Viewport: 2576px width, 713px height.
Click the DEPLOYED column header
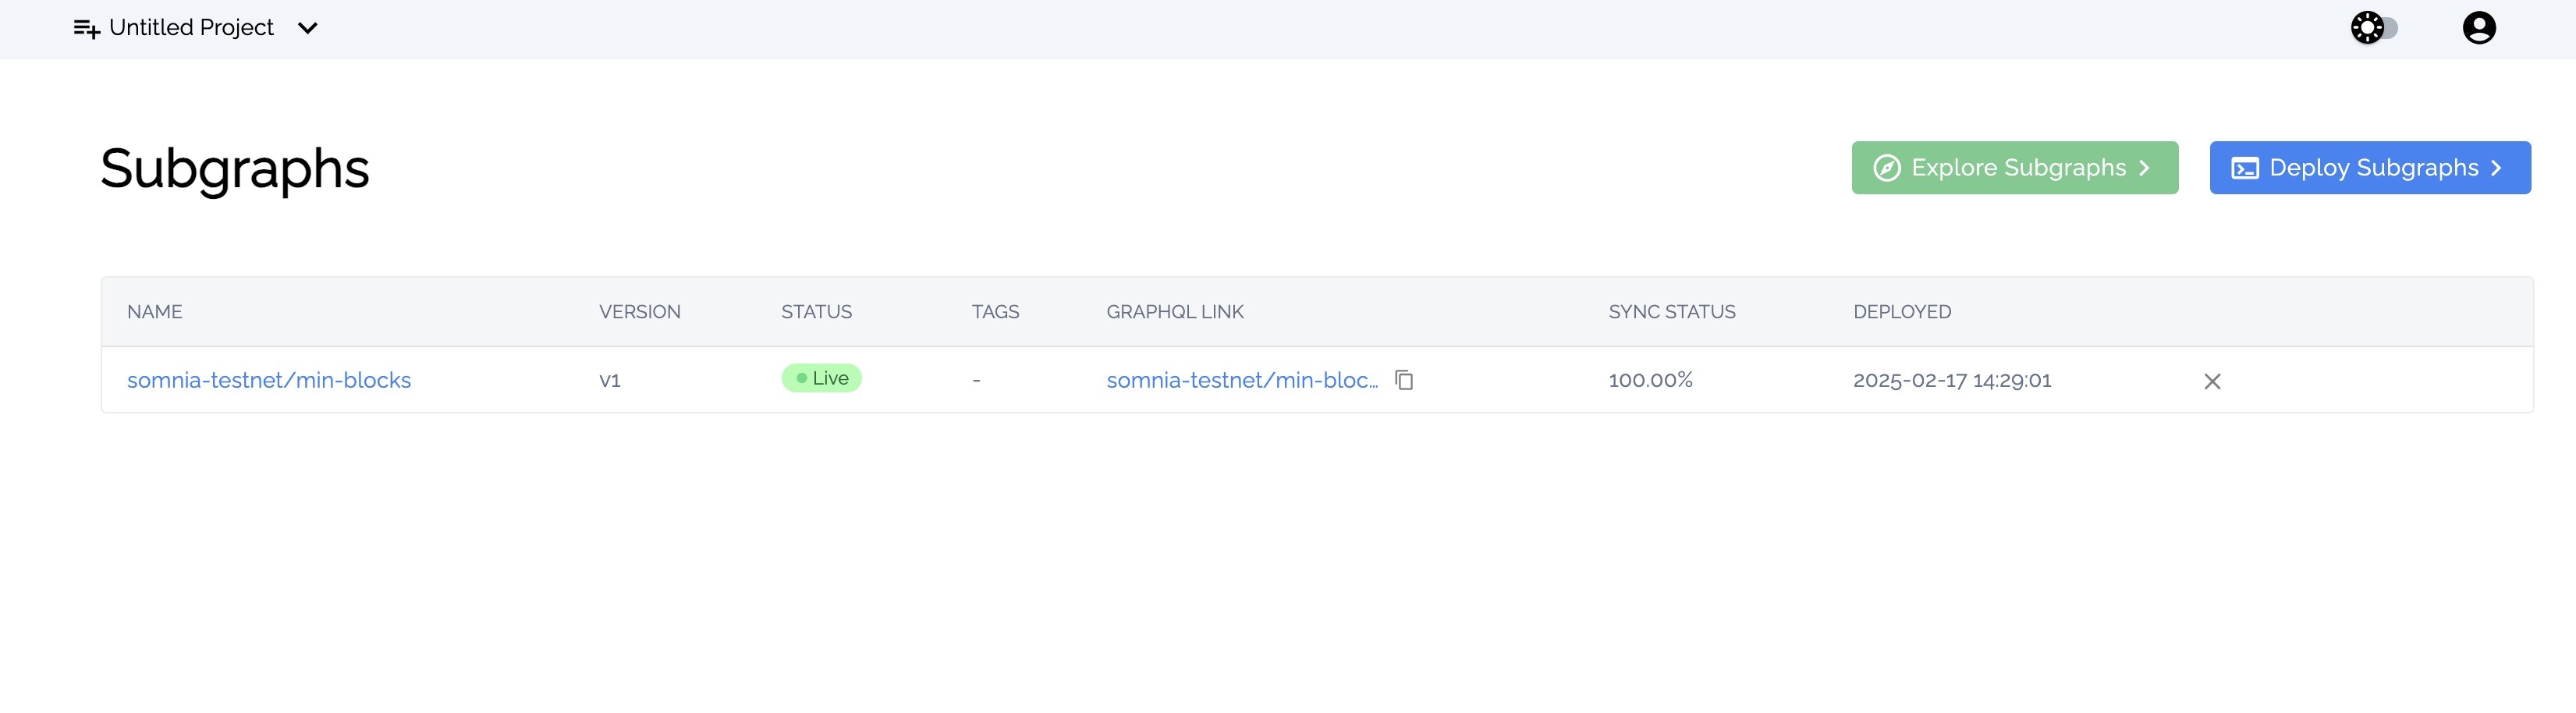[x=1902, y=312]
